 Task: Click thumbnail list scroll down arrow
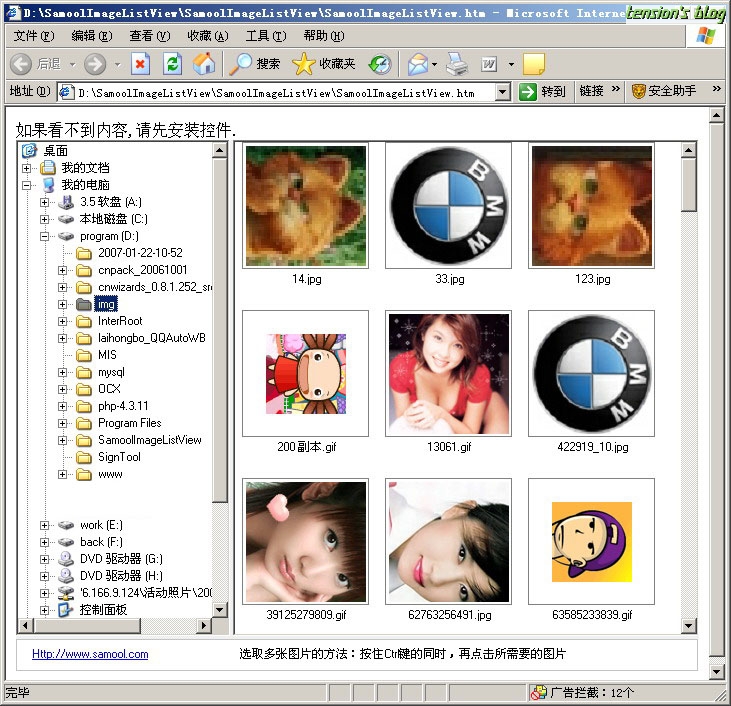[x=688, y=626]
